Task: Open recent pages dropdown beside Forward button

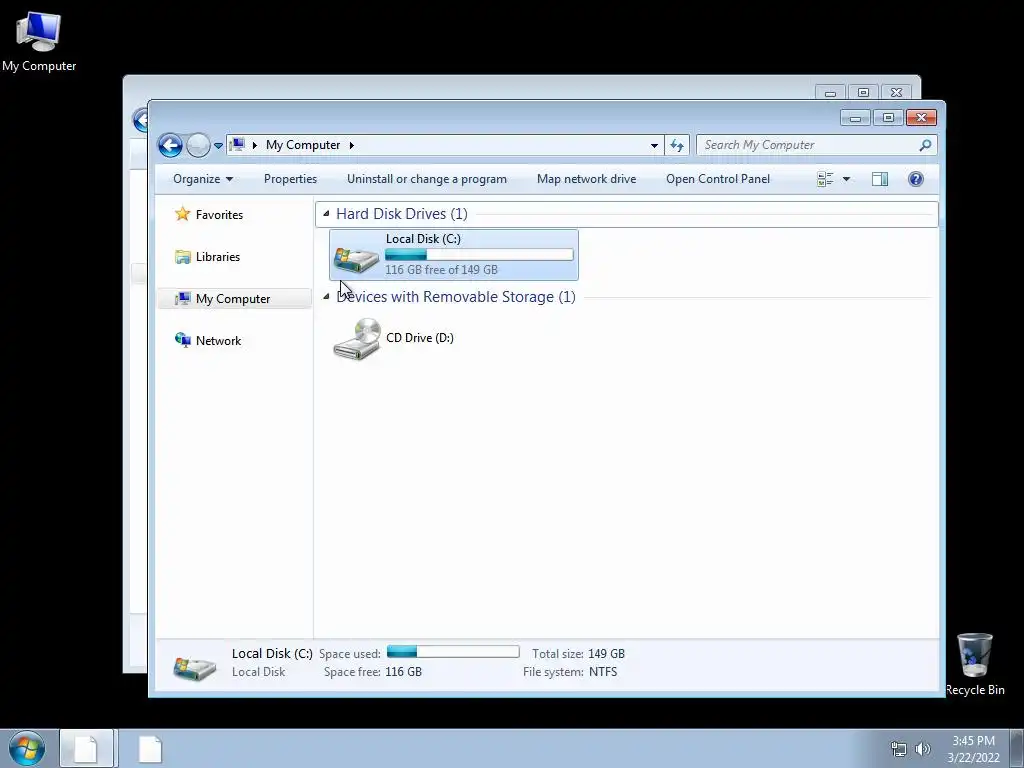Action: pos(218,146)
